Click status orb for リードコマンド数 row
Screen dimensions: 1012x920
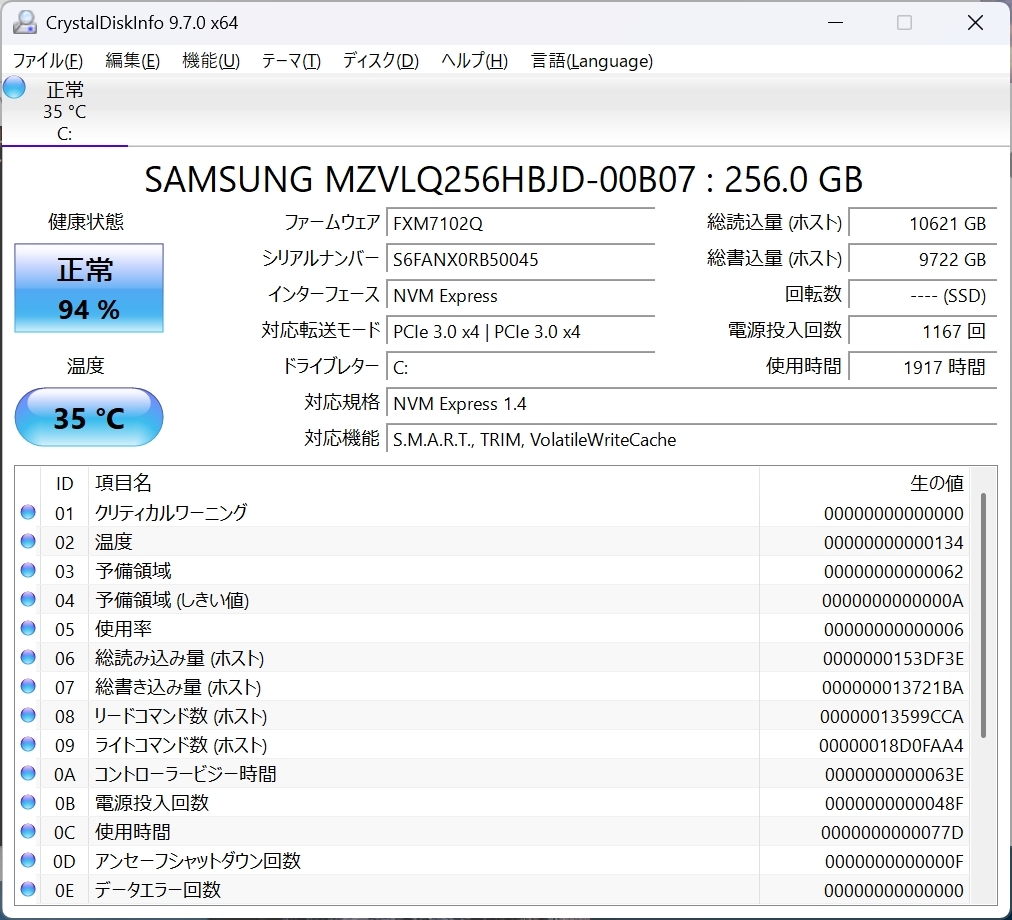(28, 716)
